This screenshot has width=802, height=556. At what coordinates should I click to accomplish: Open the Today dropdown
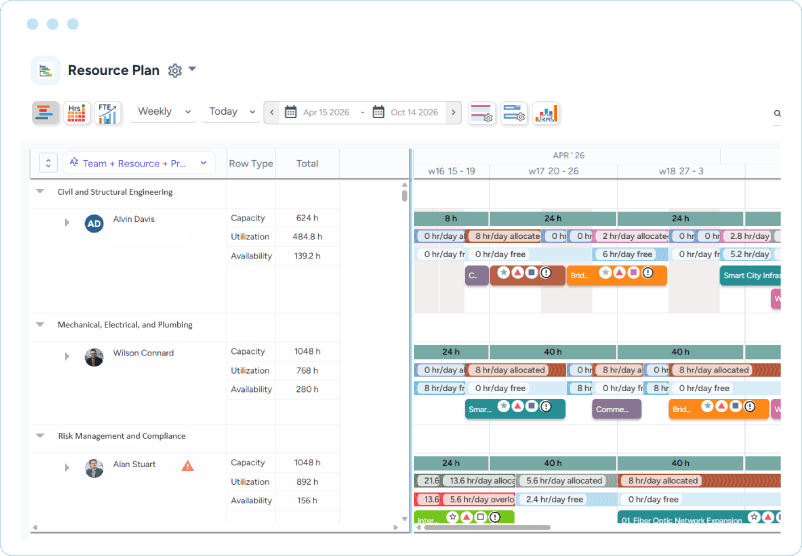click(x=231, y=112)
